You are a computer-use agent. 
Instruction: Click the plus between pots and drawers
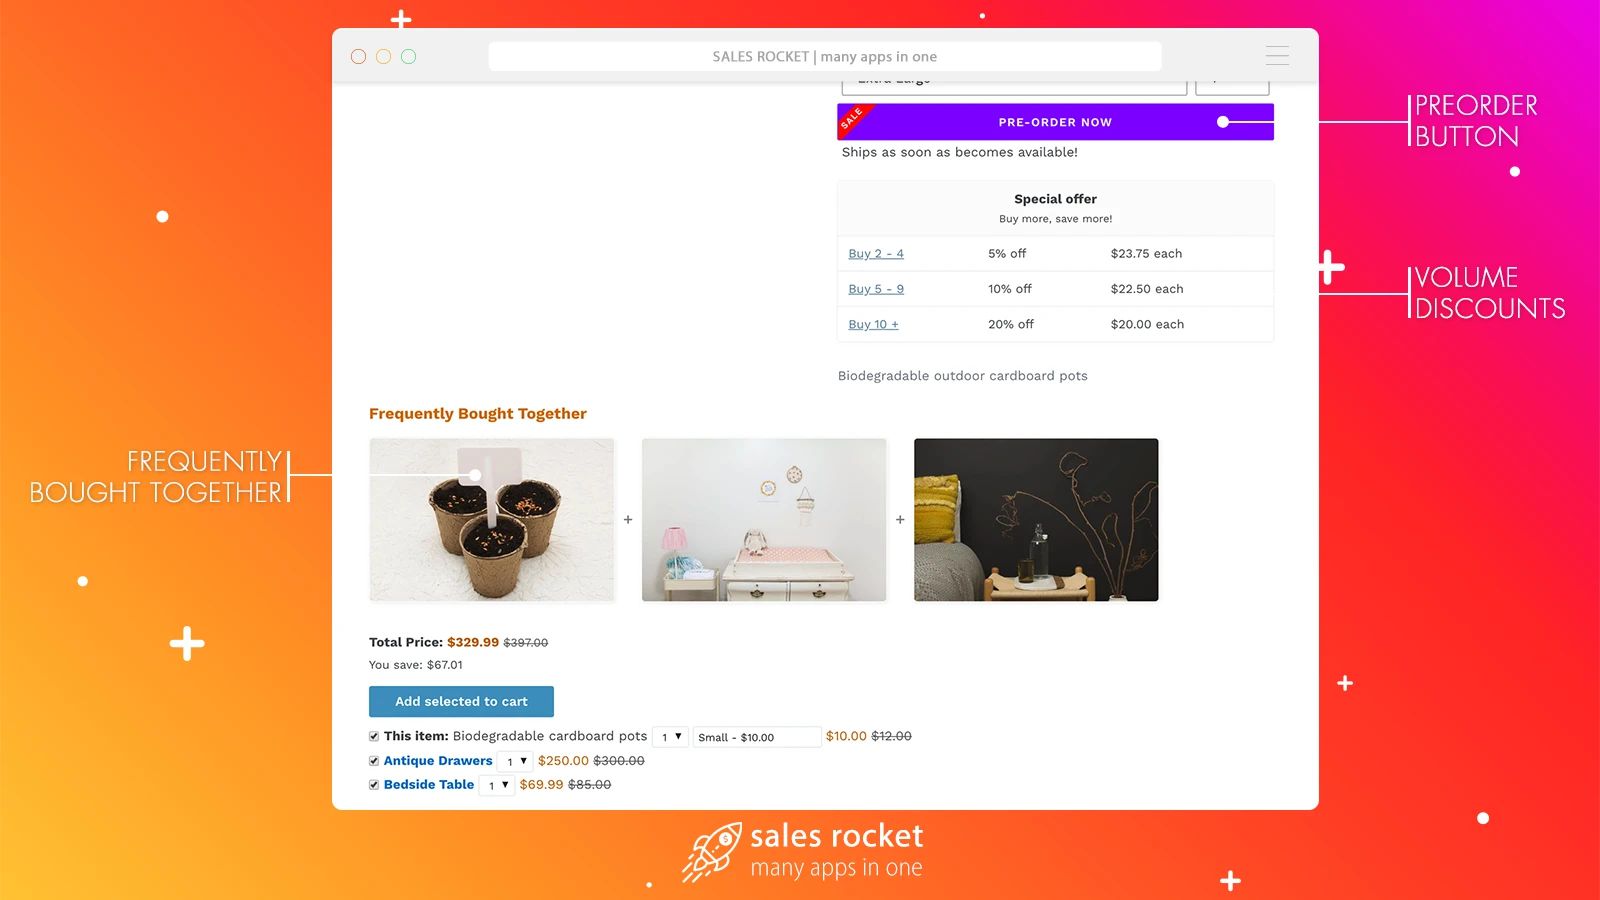point(628,520)
